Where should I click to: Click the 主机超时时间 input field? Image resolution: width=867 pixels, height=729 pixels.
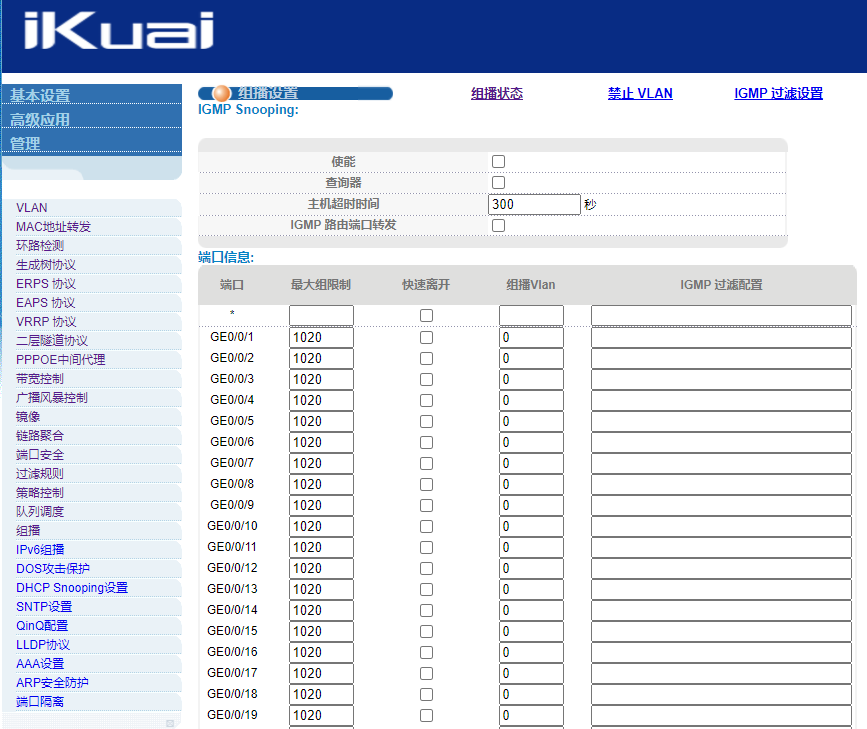tap(534, 204)
